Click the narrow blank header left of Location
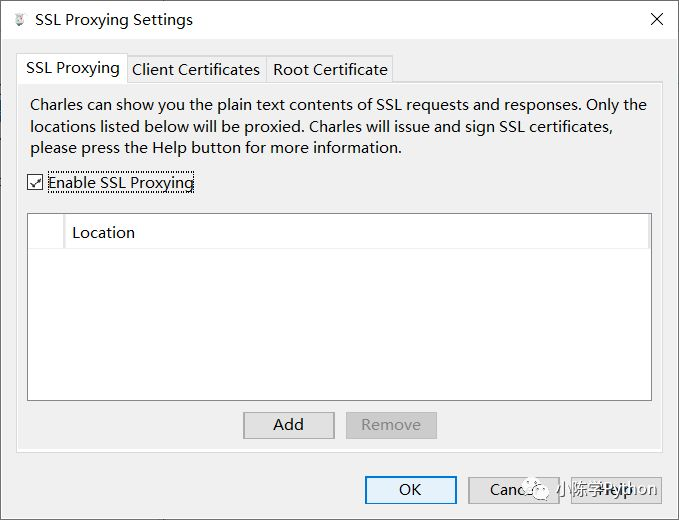 pos(46,232)
